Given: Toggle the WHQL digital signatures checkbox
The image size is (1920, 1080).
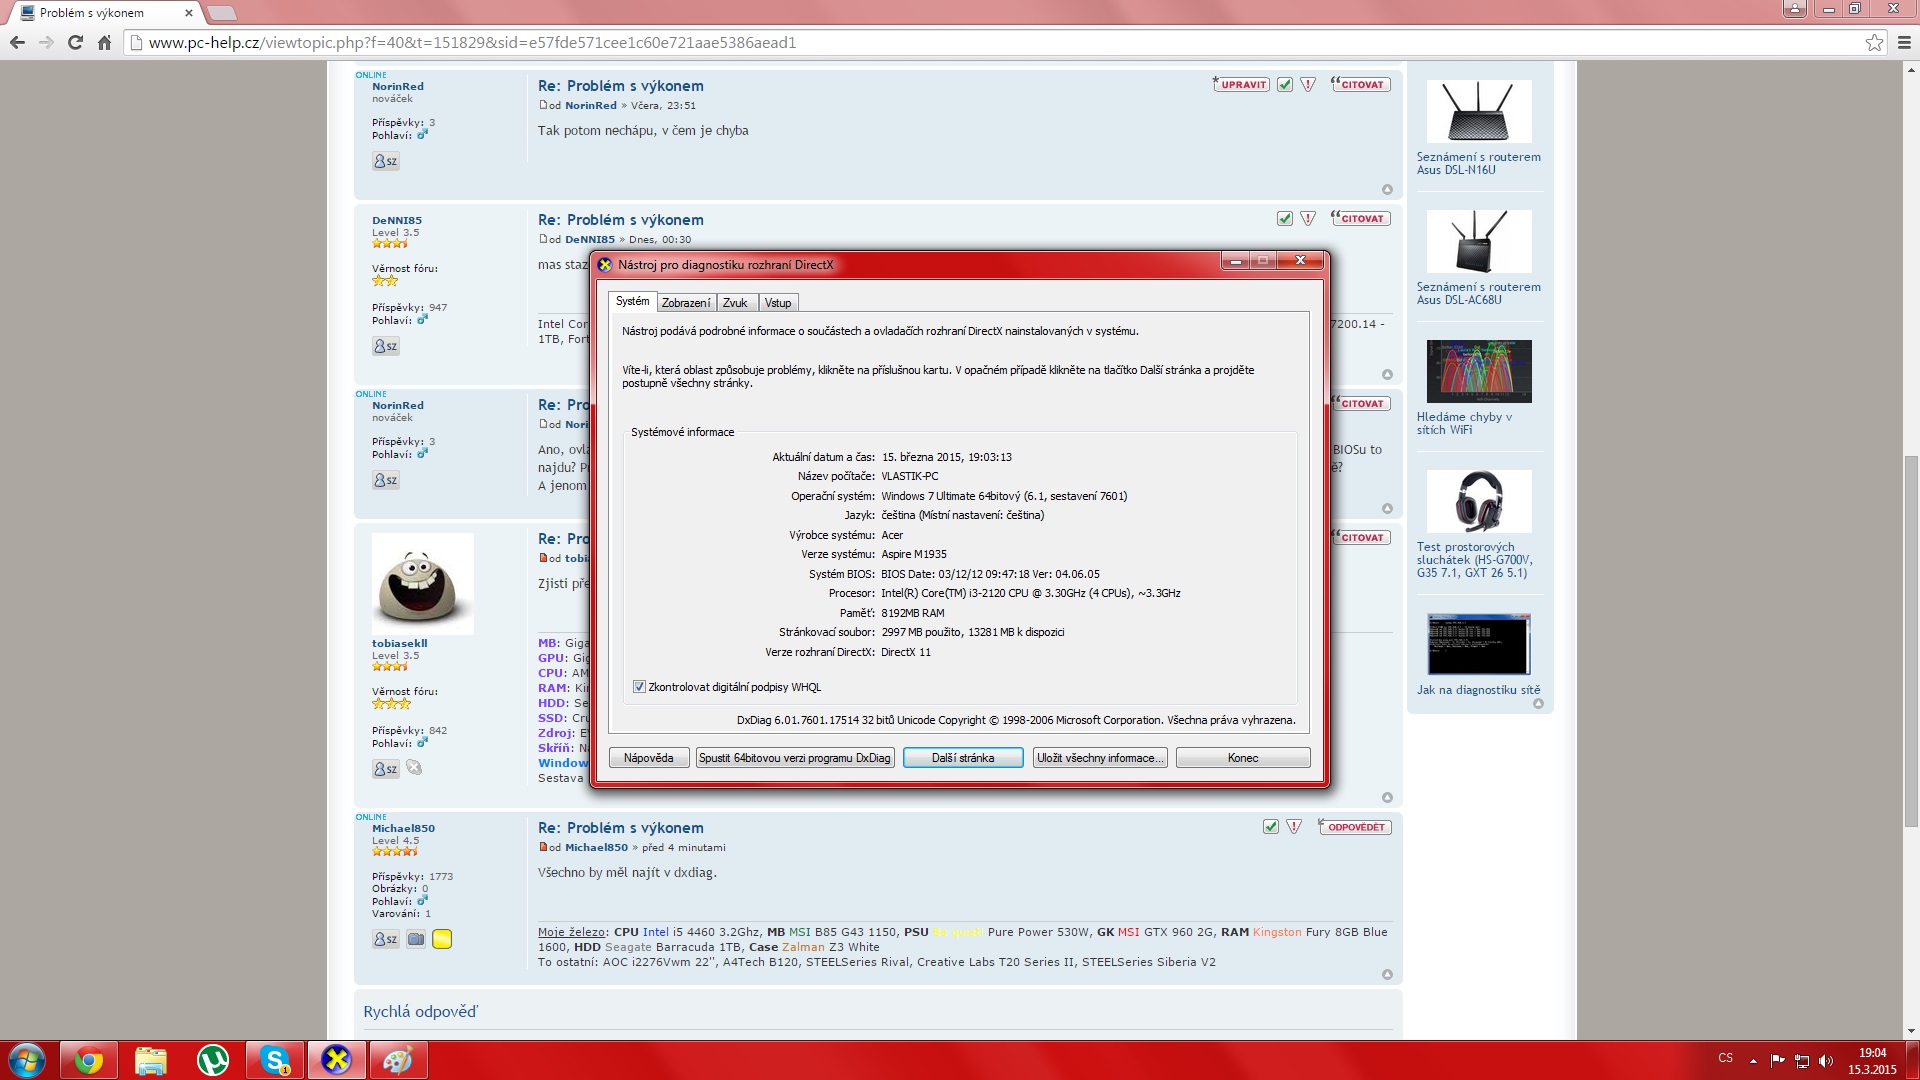Looking at the screenshot, I should click(639, 687).
